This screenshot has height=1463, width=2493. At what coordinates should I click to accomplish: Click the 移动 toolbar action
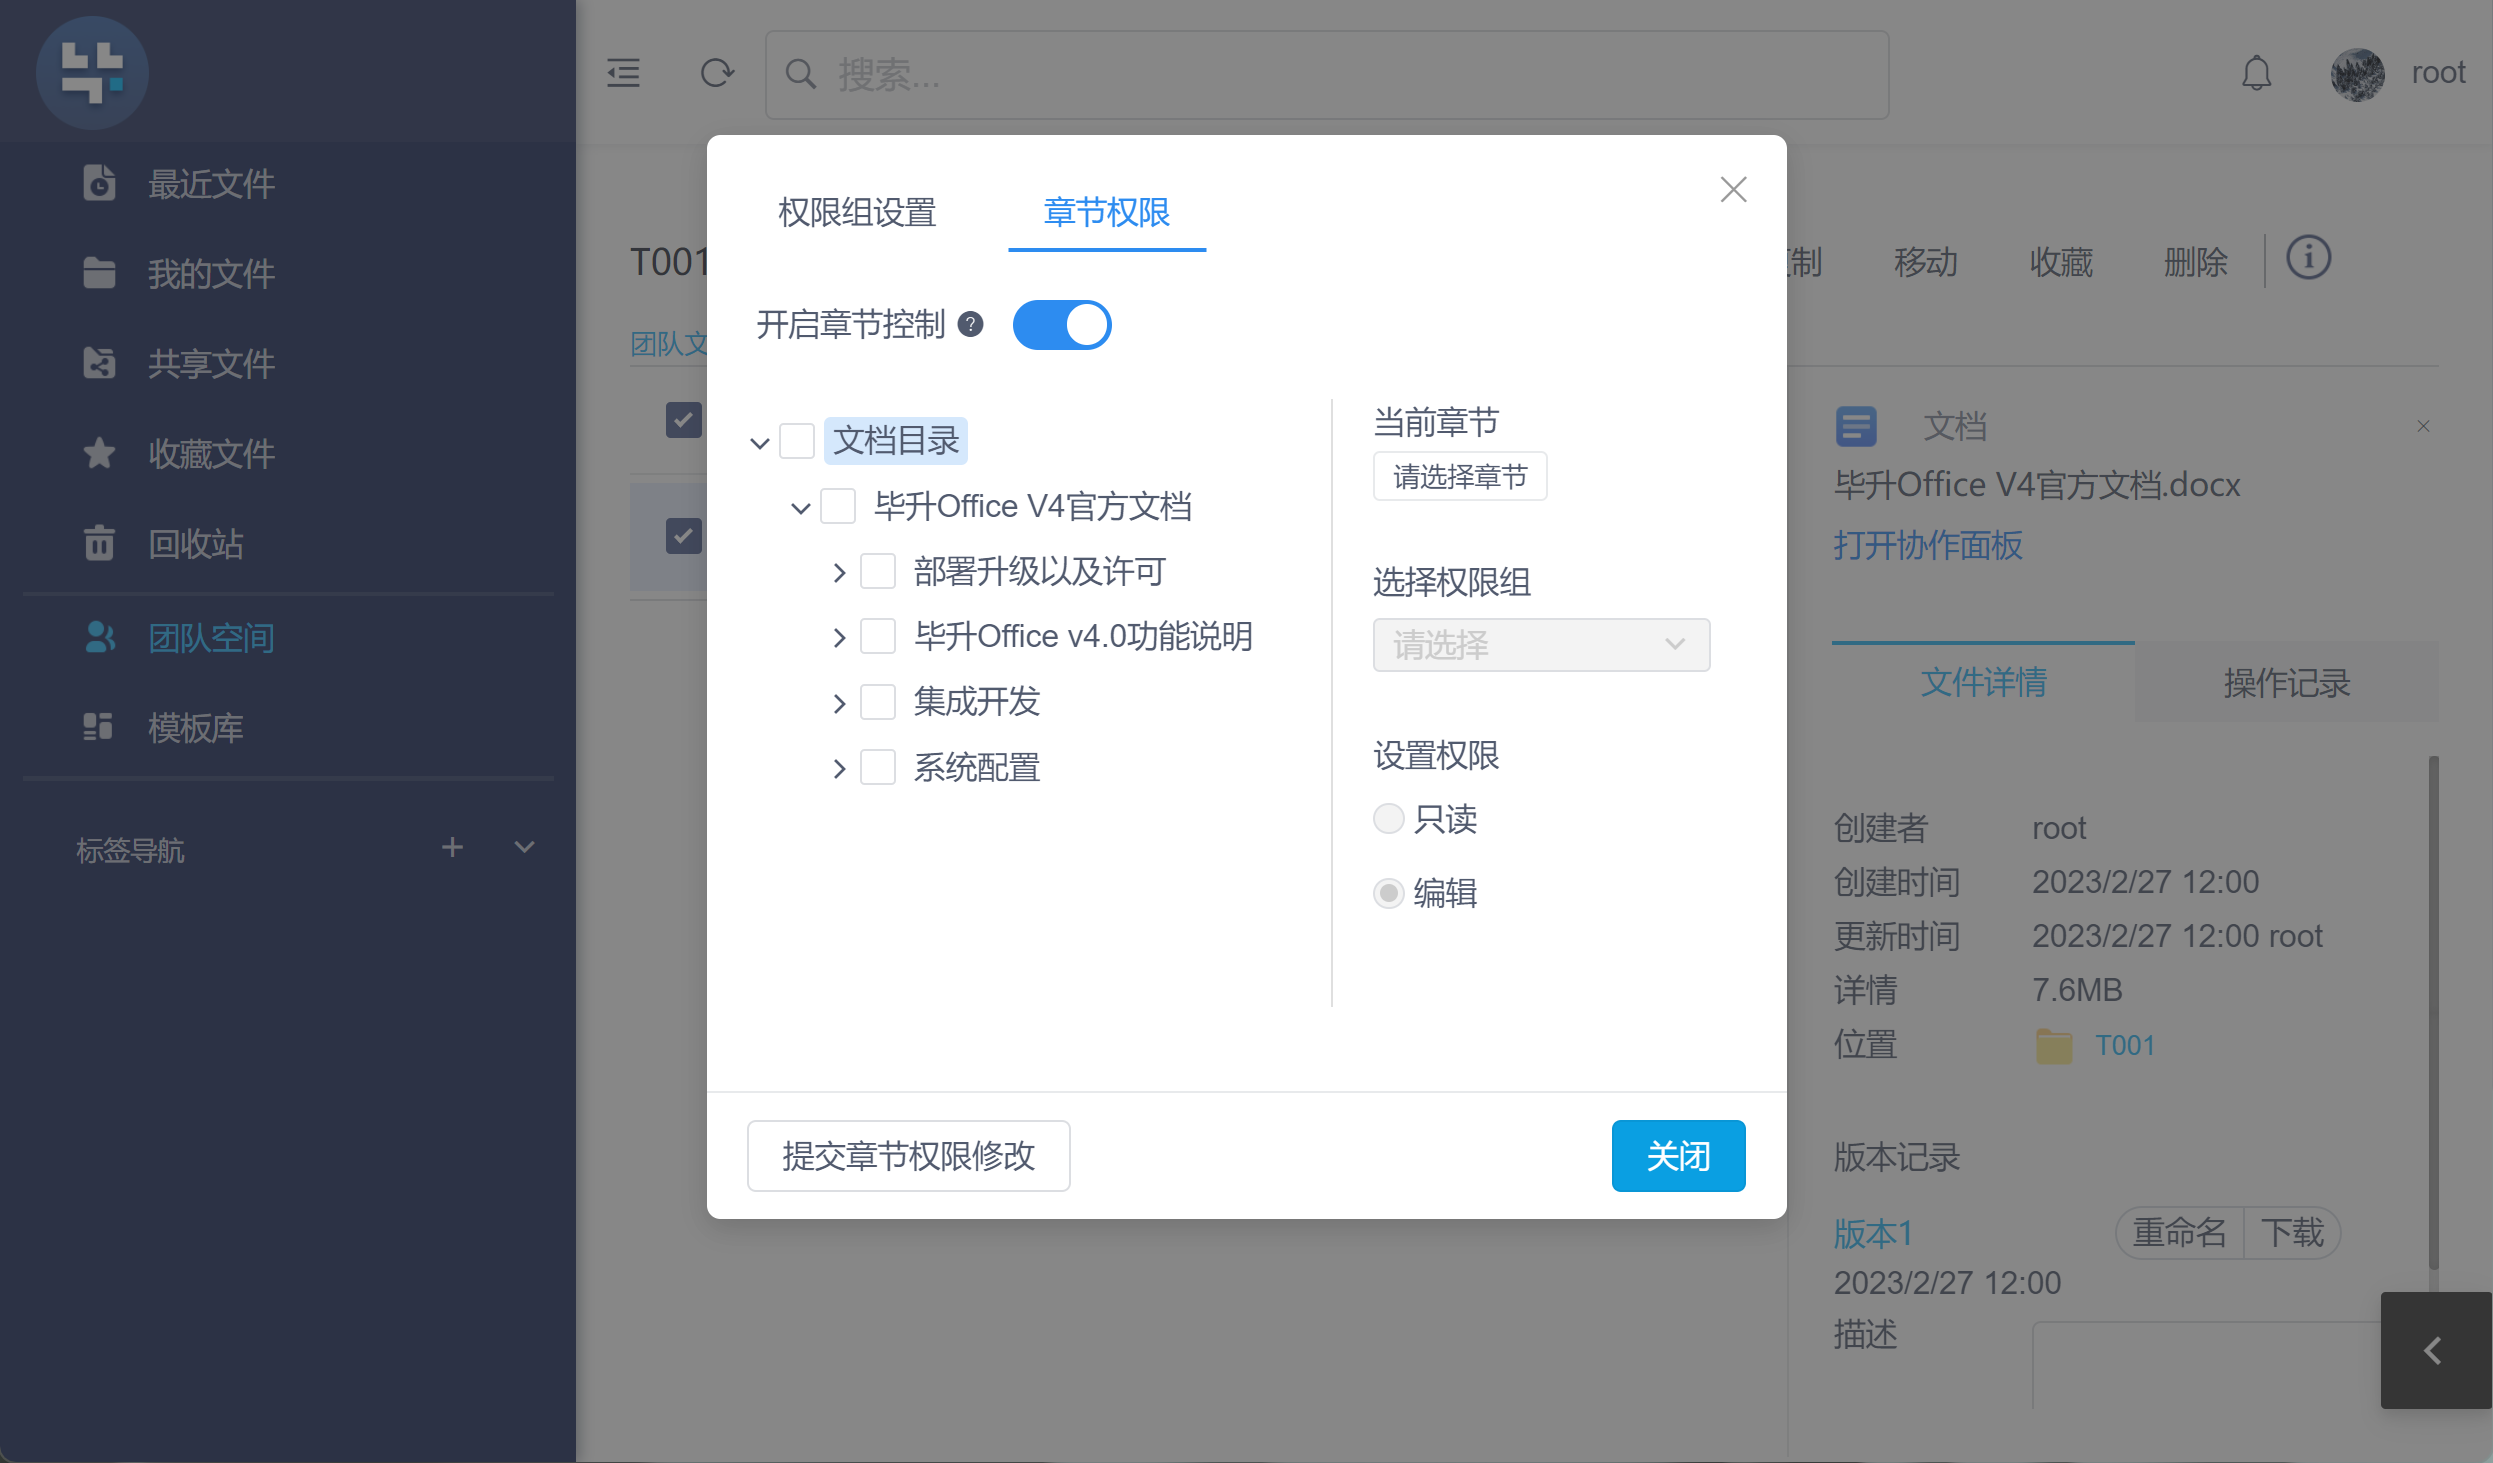click(x=1925, y=262)
